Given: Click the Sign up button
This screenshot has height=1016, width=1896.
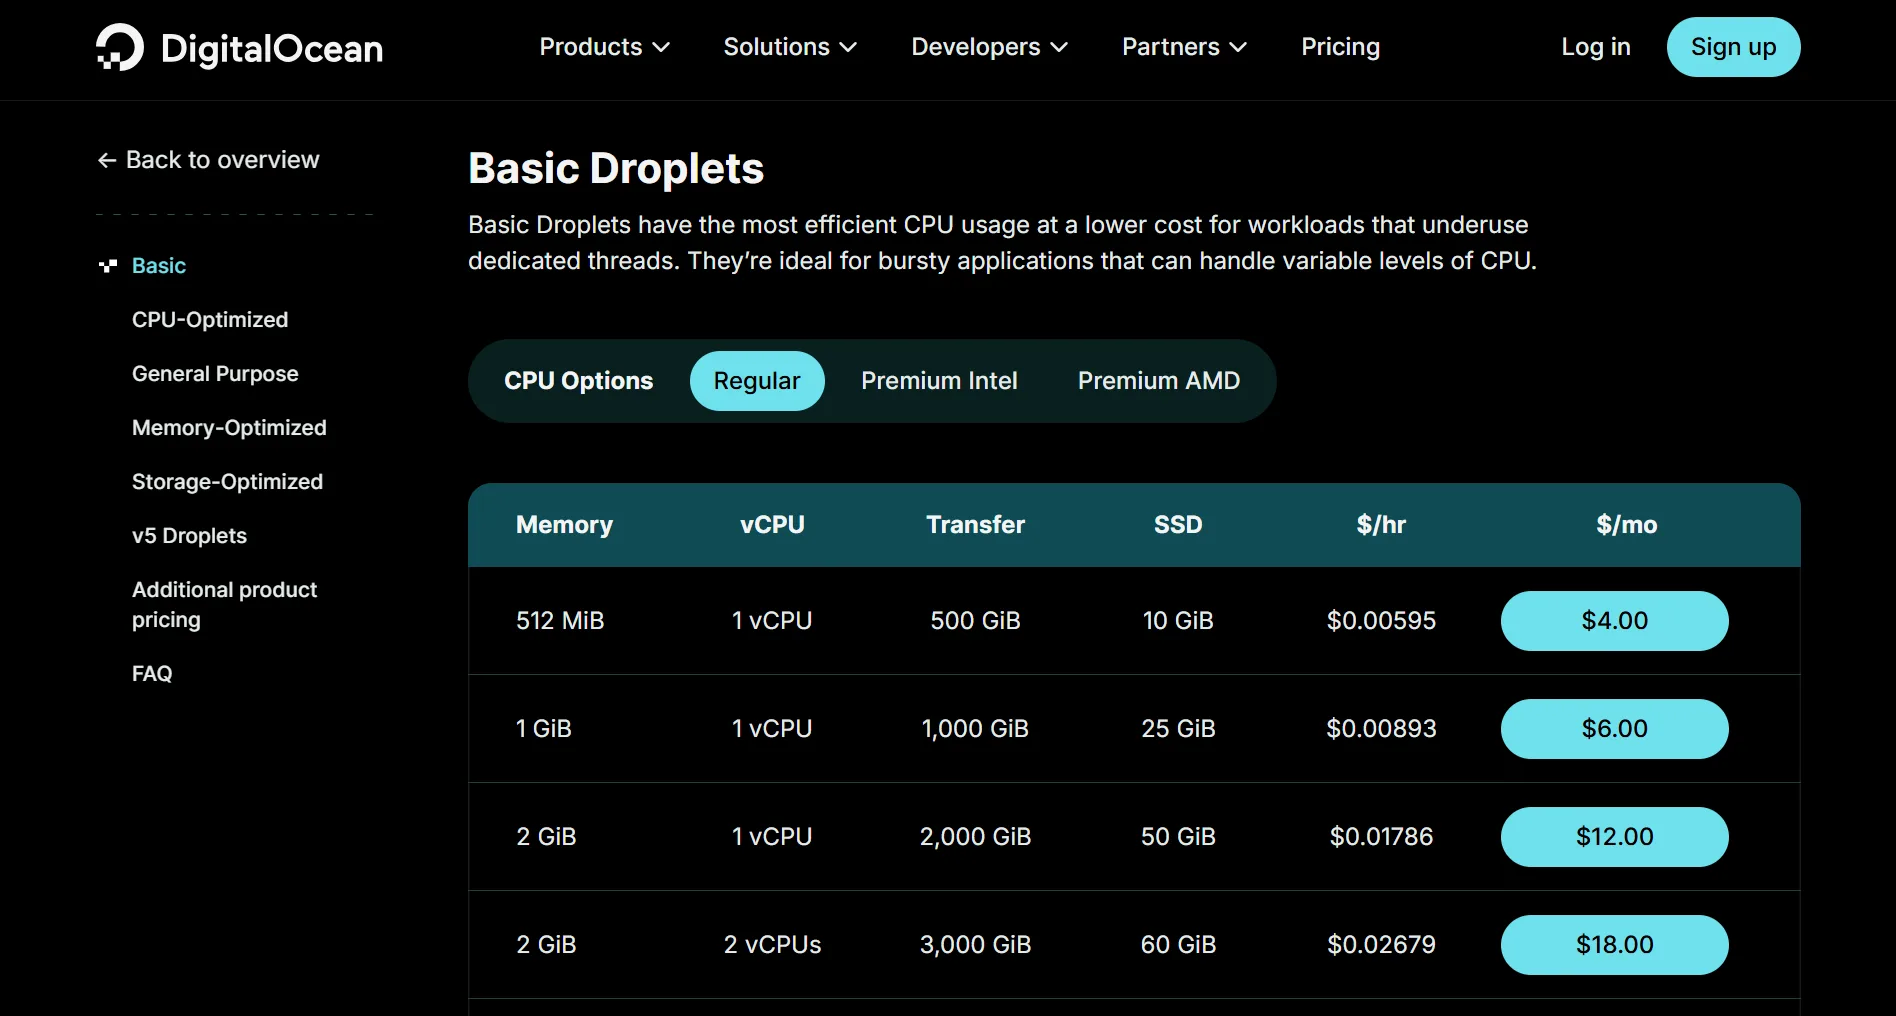Looking at the screenshot, I should (x=1733, y=47).
